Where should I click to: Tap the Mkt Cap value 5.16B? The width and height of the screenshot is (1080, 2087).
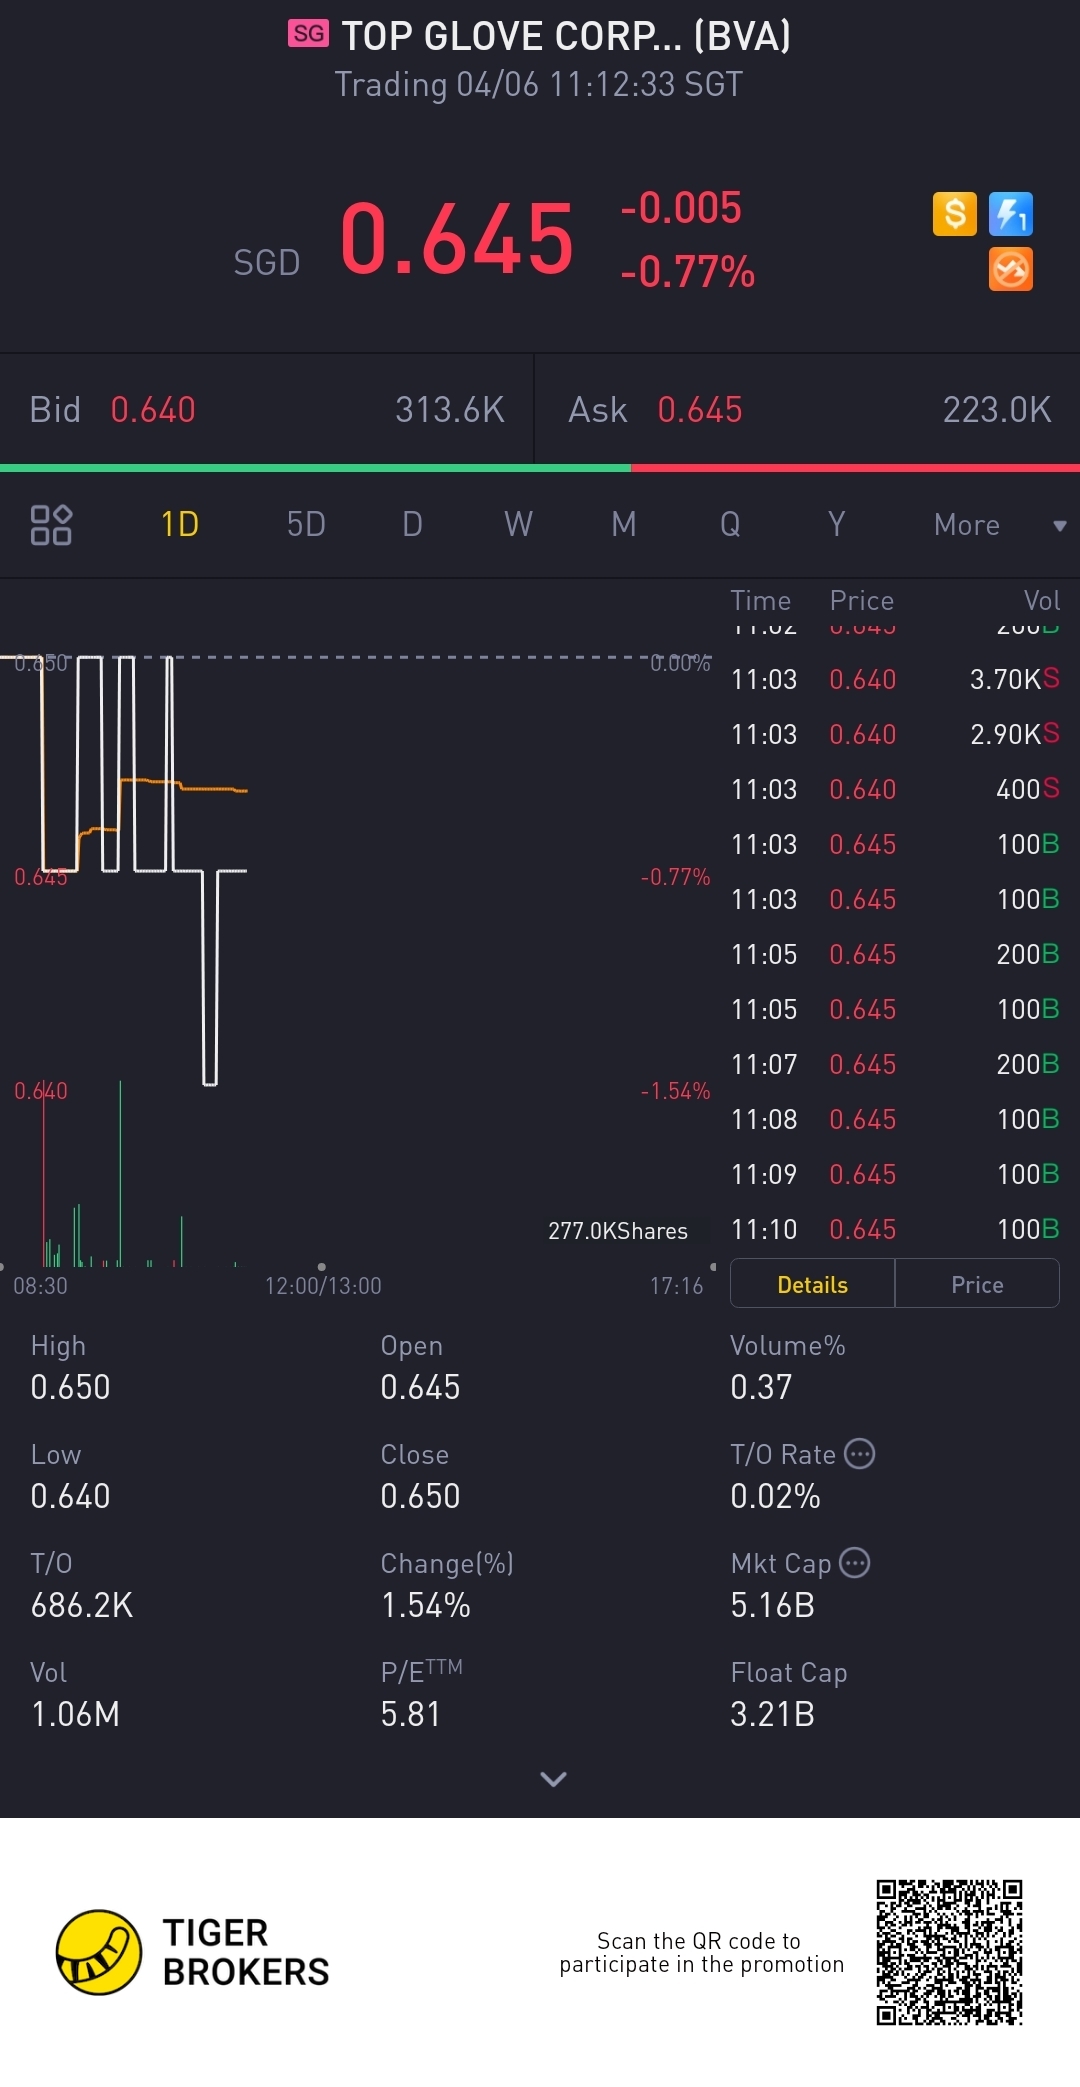772,1605
